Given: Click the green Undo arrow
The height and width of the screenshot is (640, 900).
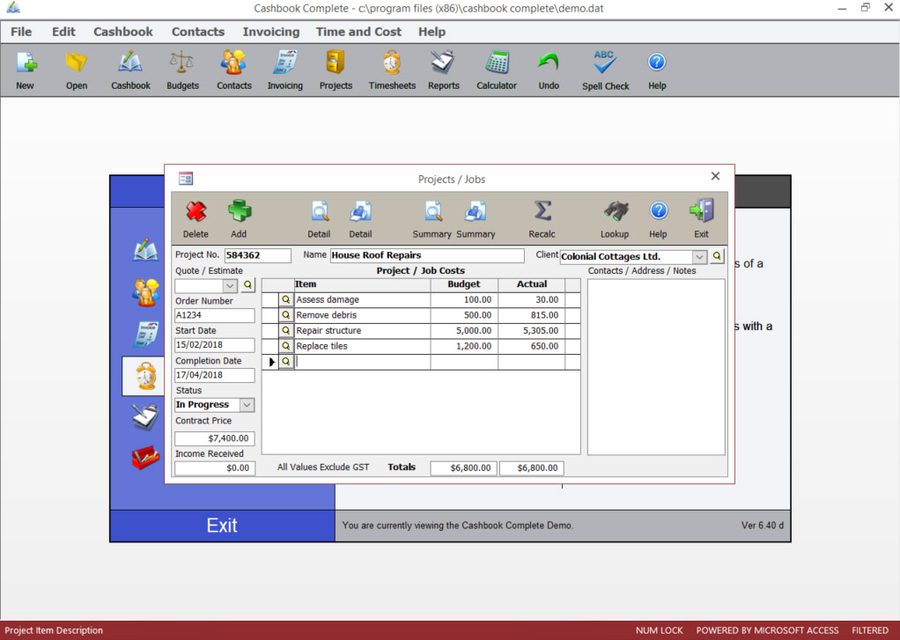Looking at the screenshot, I should coord(548,63).
